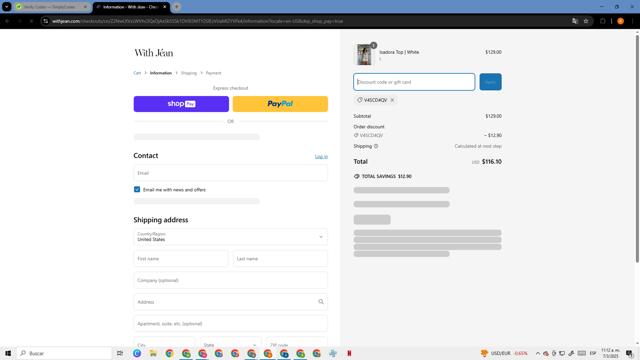Viewport: 640px width, 360px height.
Task: Select the Information breadcrumb step
Action: point(161,73)
